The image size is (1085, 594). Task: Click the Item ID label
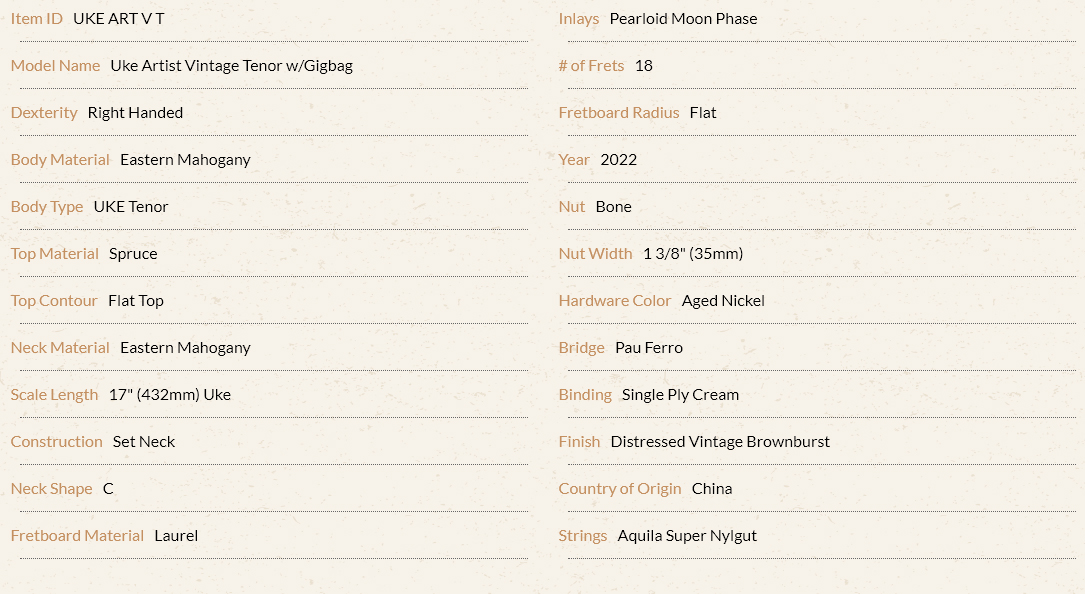tap(37, 19)
